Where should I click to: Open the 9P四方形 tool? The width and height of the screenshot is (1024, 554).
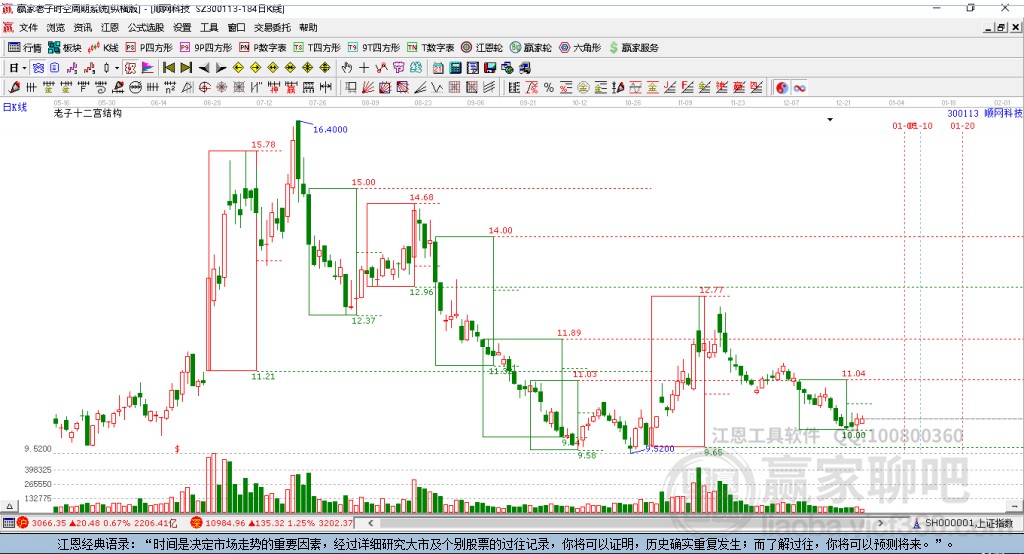pyautogui.click(x=206, y=48)
